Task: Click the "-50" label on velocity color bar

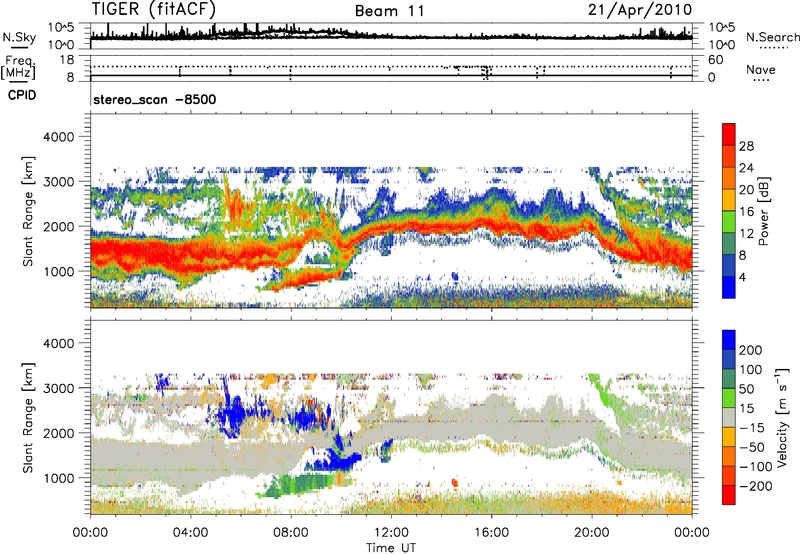Action: click(752, 447)
